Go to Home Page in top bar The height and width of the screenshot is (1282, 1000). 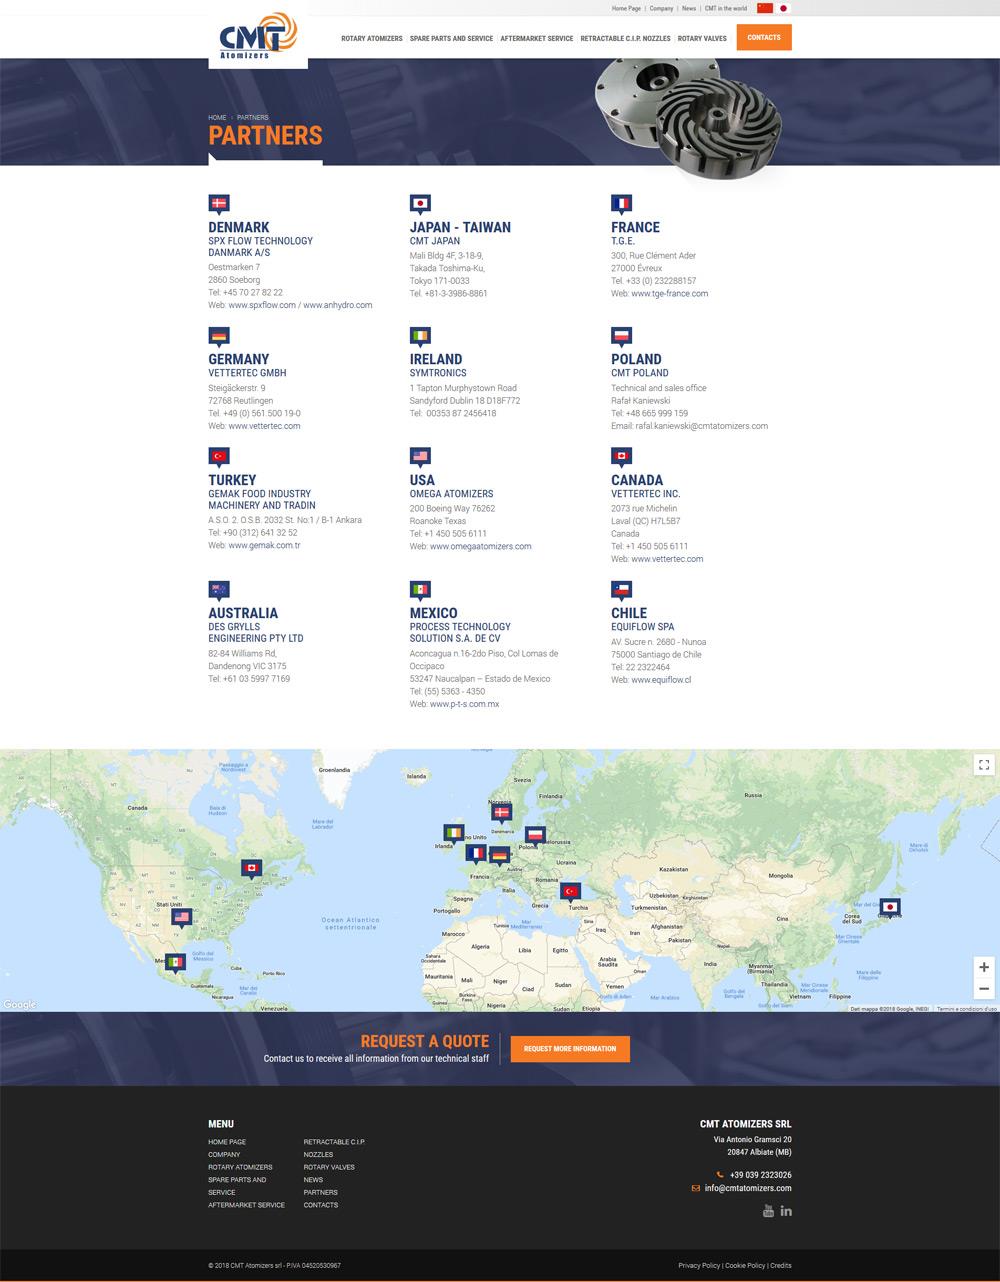pyautogui.click(x=626, y=8)
